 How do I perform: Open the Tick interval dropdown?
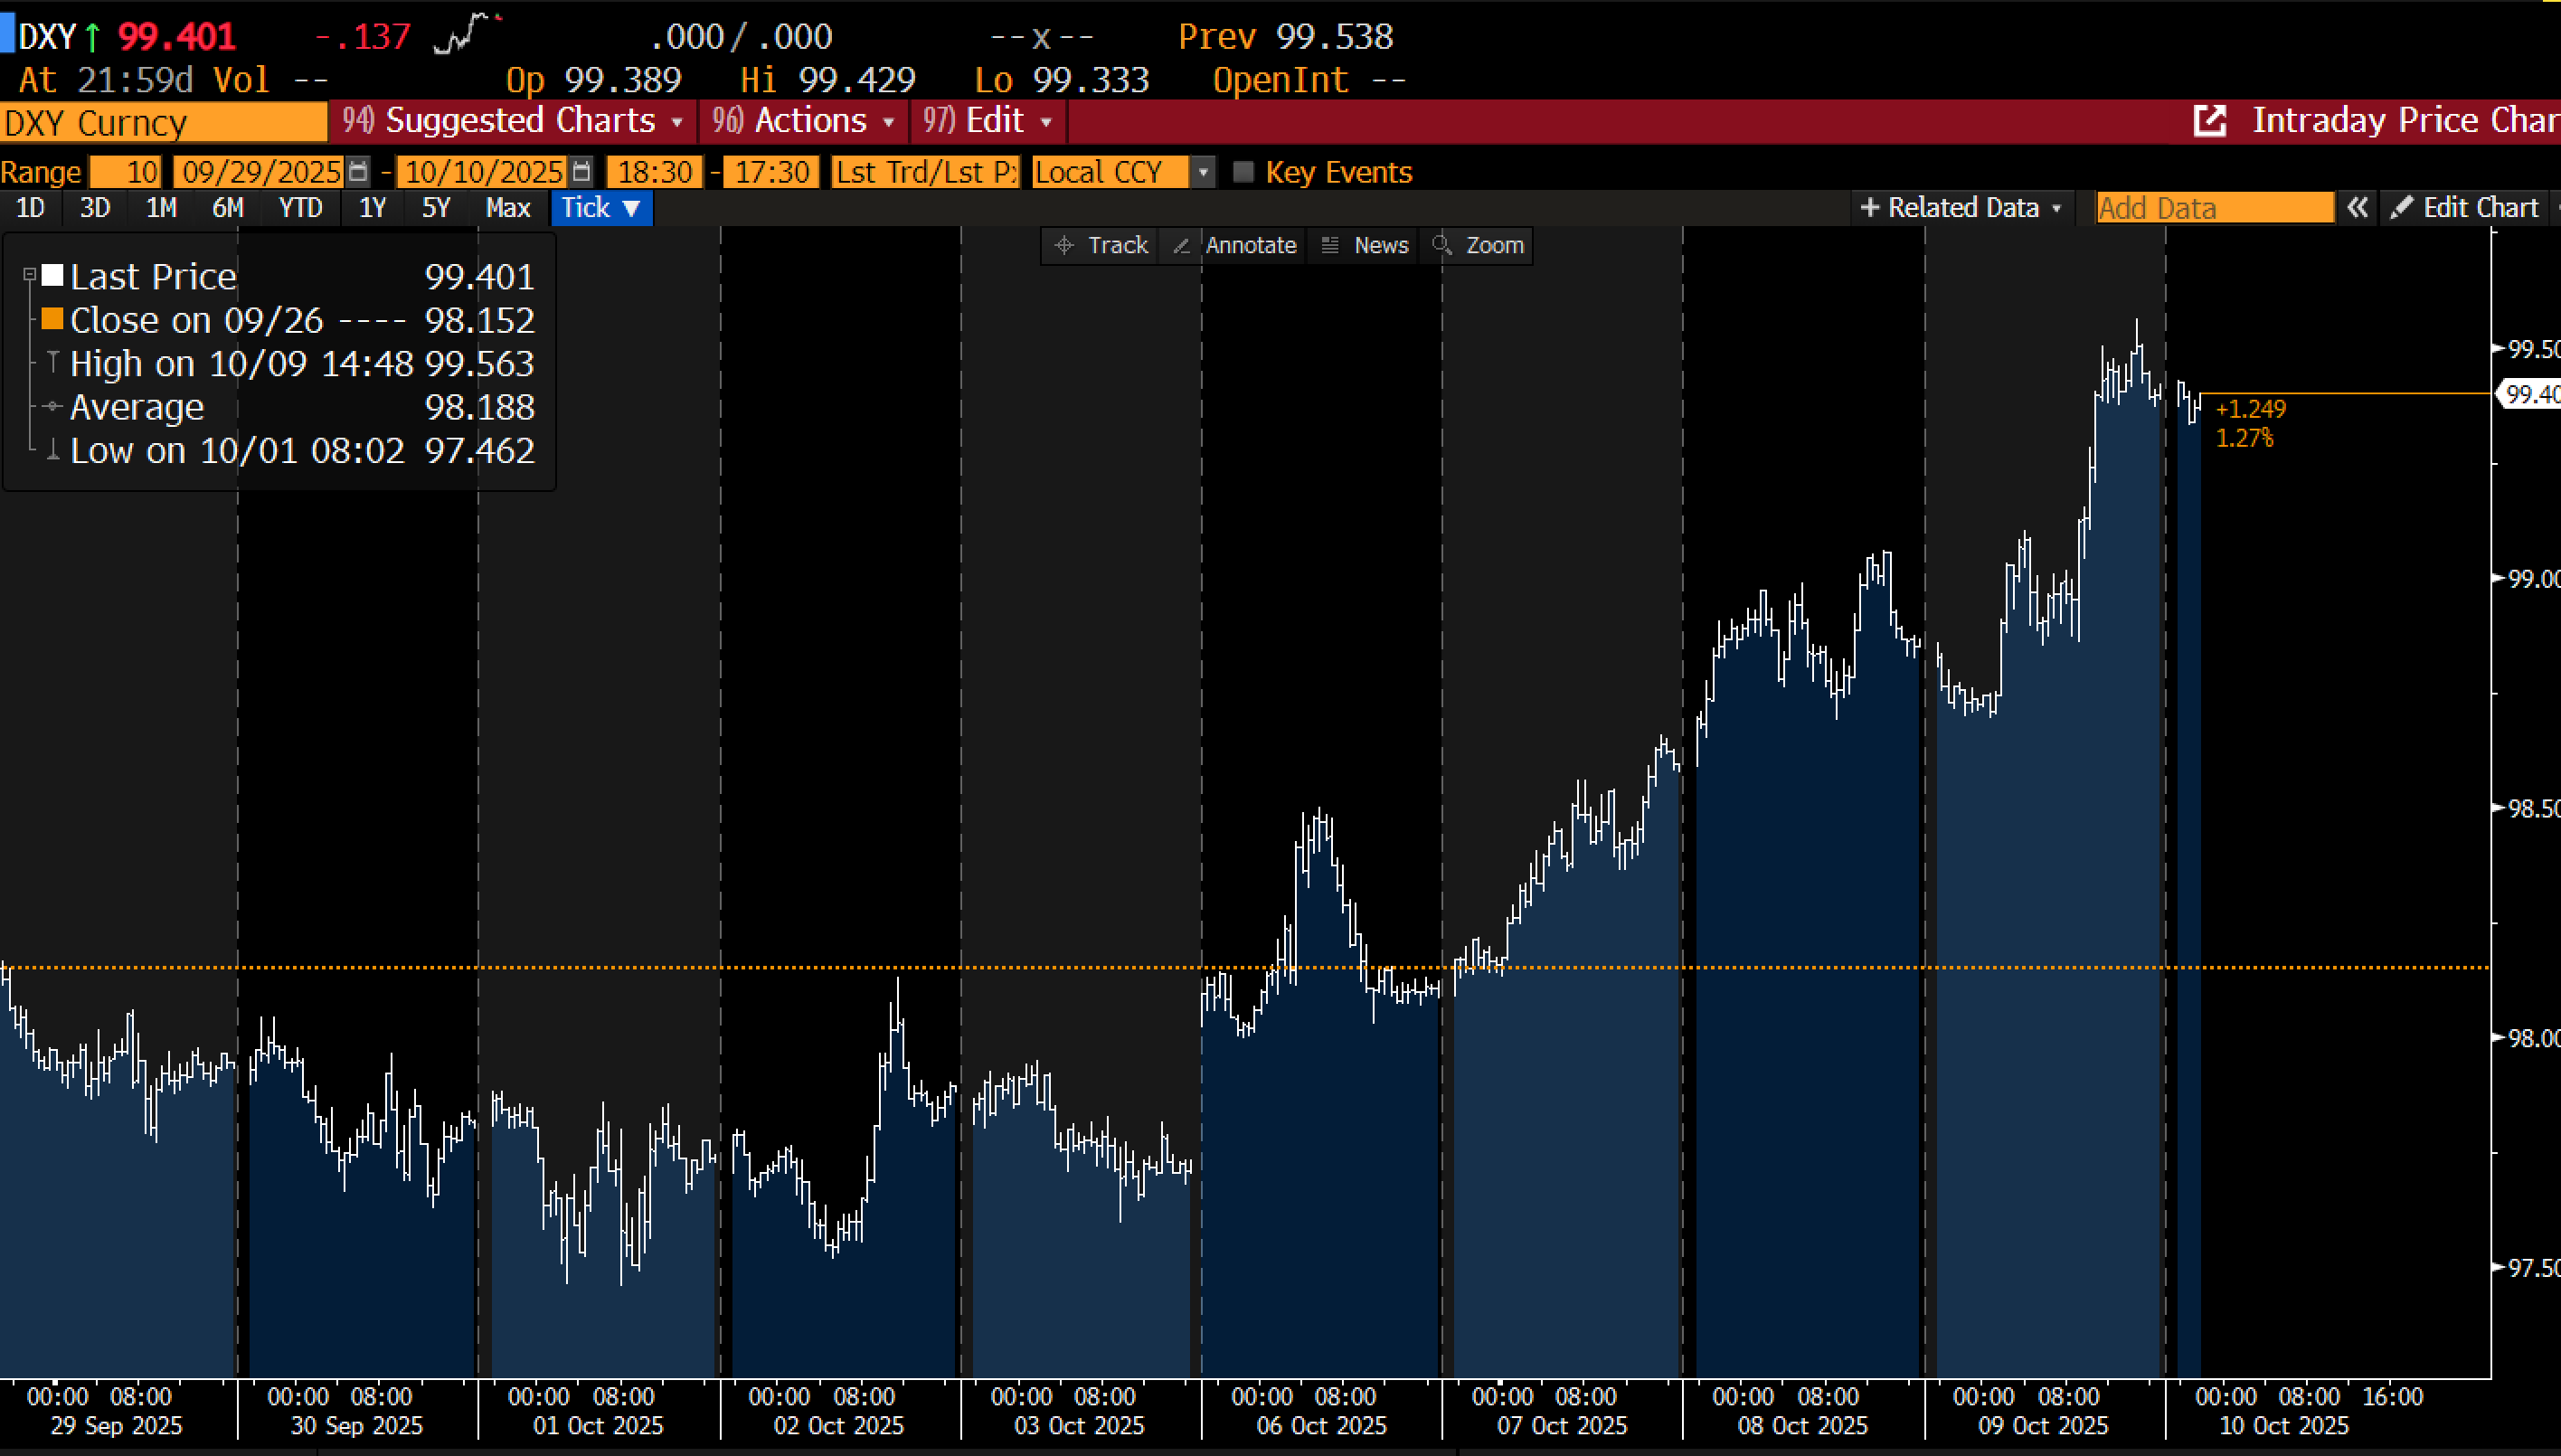point(601,208)
